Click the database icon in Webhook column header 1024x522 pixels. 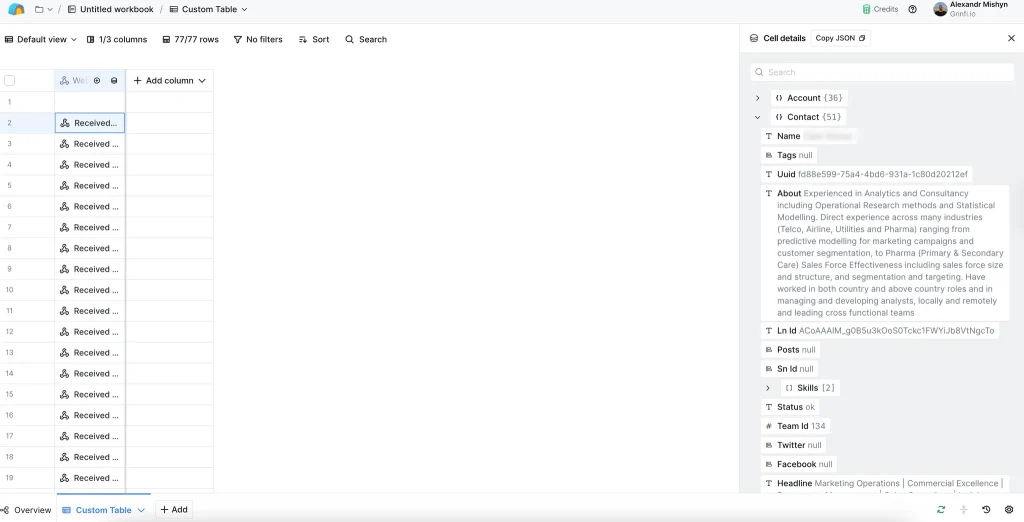tap(114, 80)
